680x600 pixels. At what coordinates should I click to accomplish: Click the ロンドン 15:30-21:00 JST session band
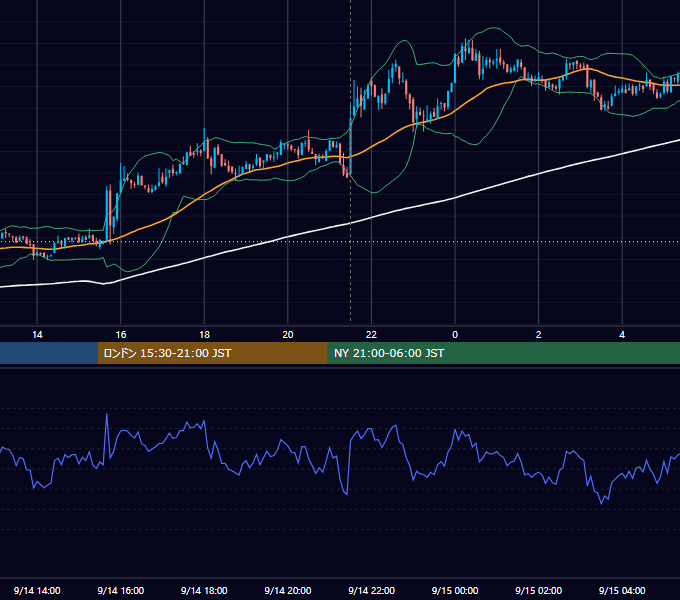(212, 353)
